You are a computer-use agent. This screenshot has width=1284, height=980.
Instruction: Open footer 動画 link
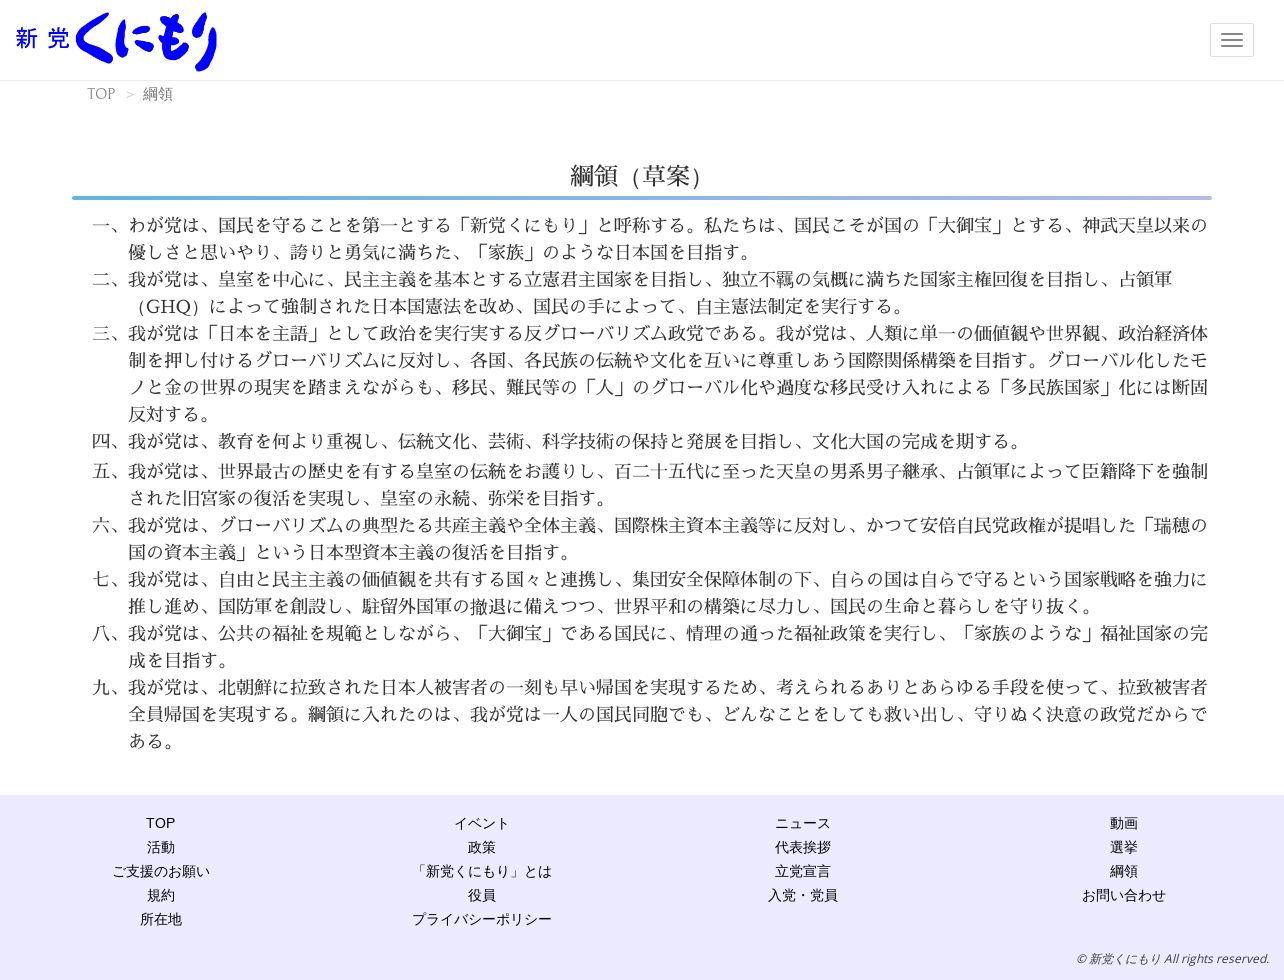[1123, 823]
